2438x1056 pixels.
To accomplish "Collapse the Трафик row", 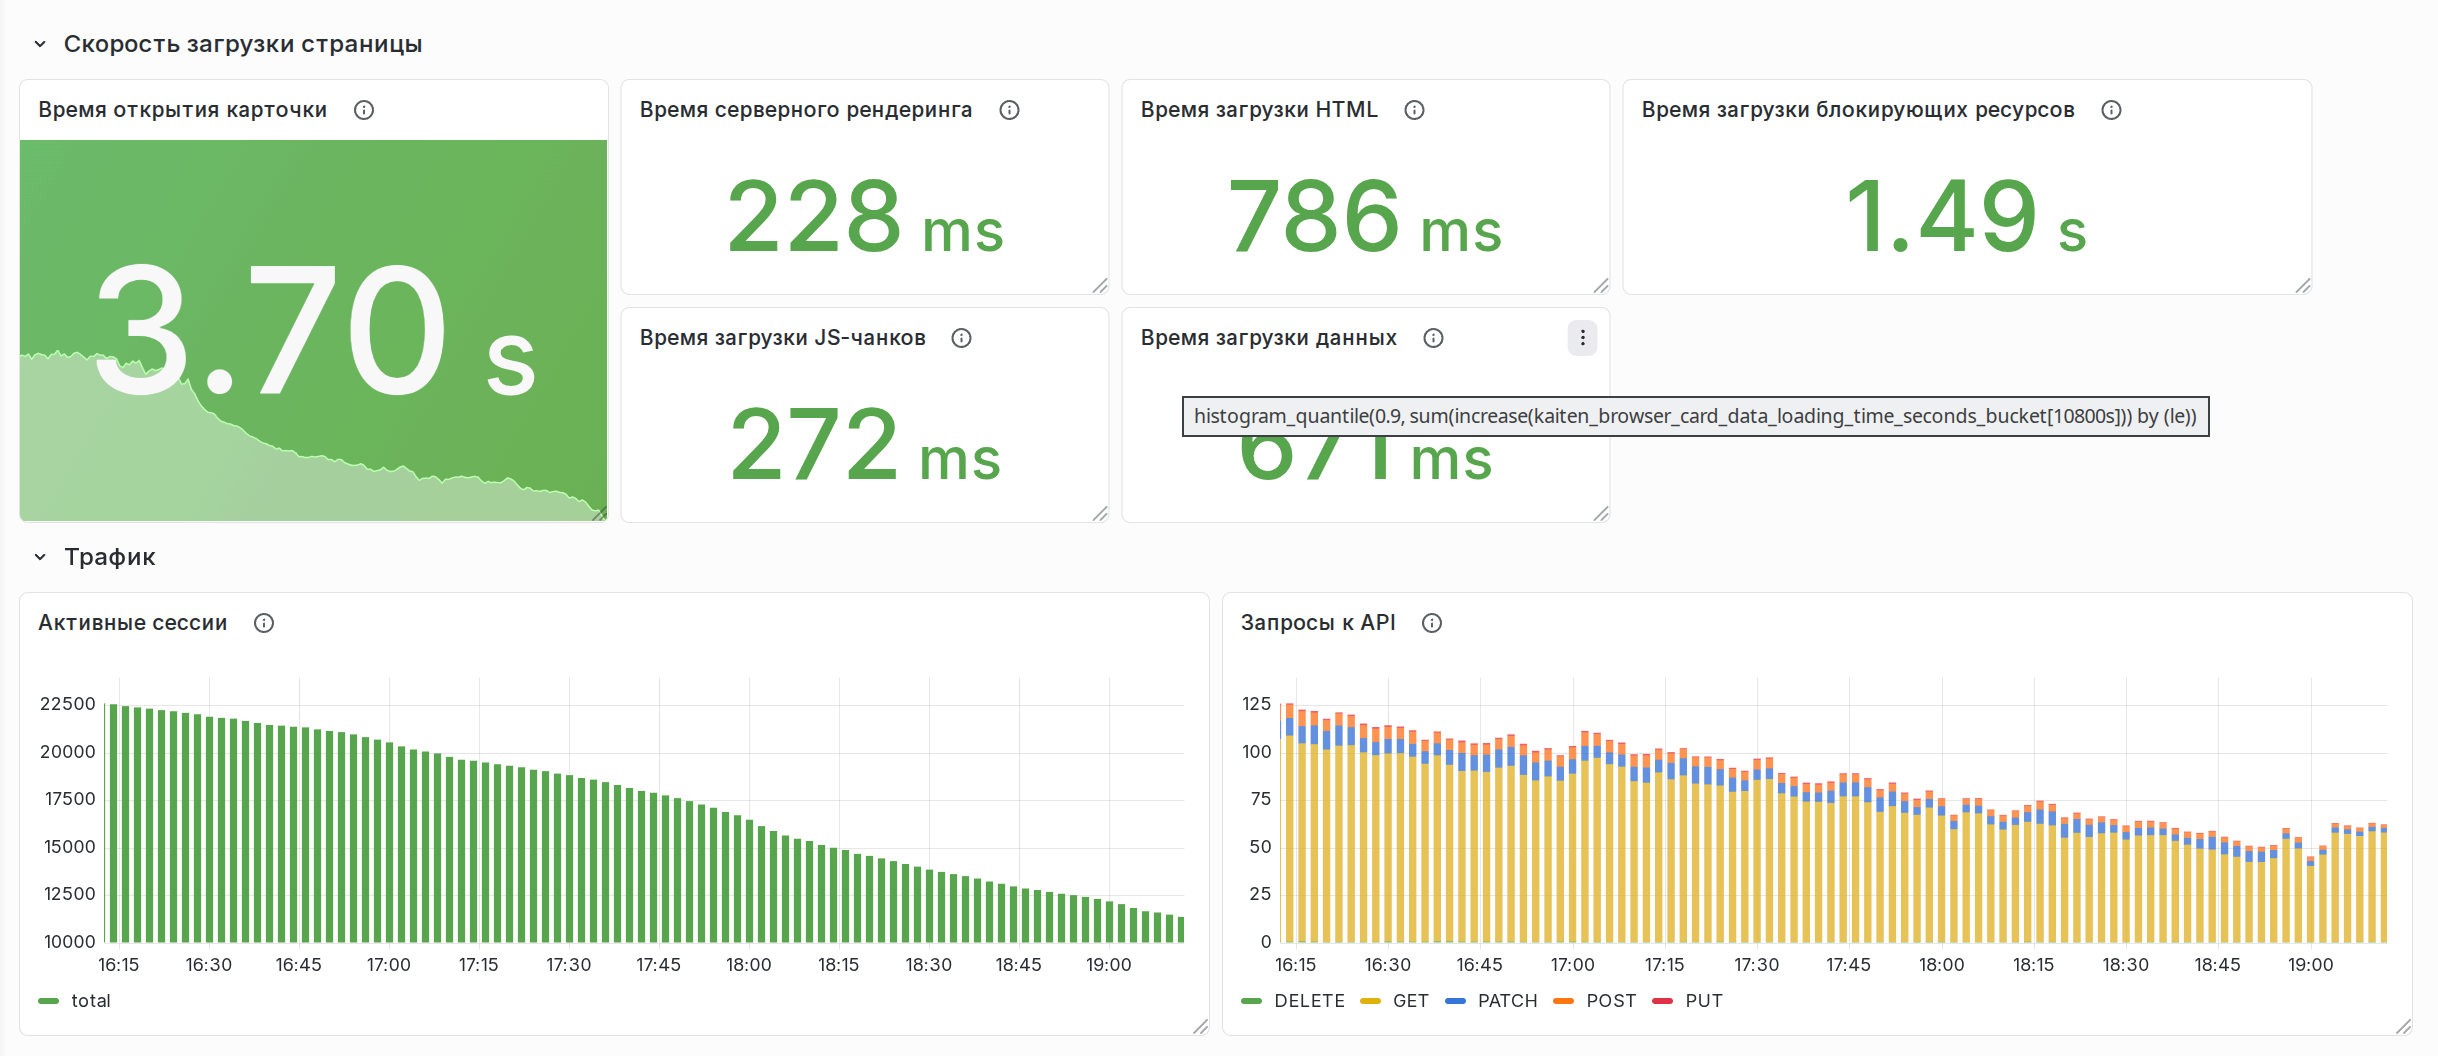I will [x=40, y=557].
